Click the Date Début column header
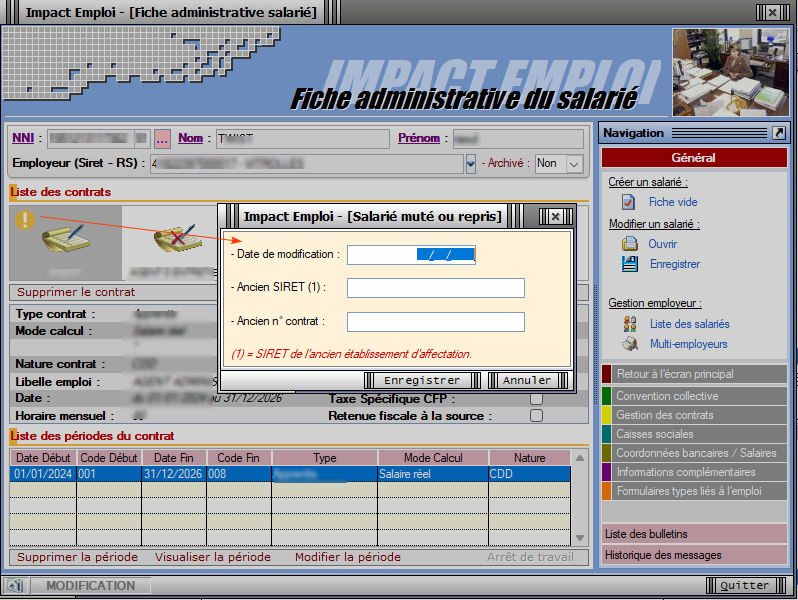 coord(43,458)
